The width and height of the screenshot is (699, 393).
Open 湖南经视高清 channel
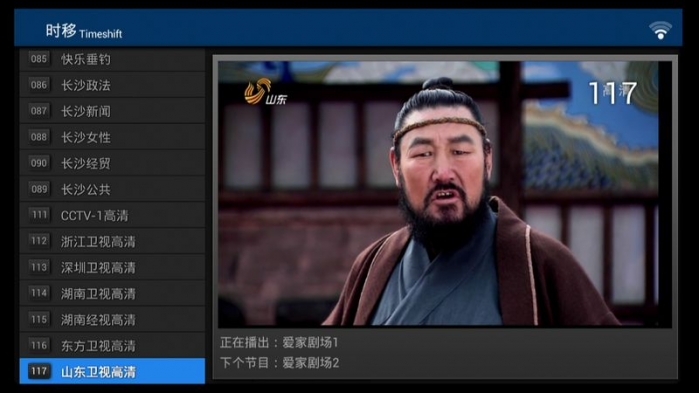(112, 319)
